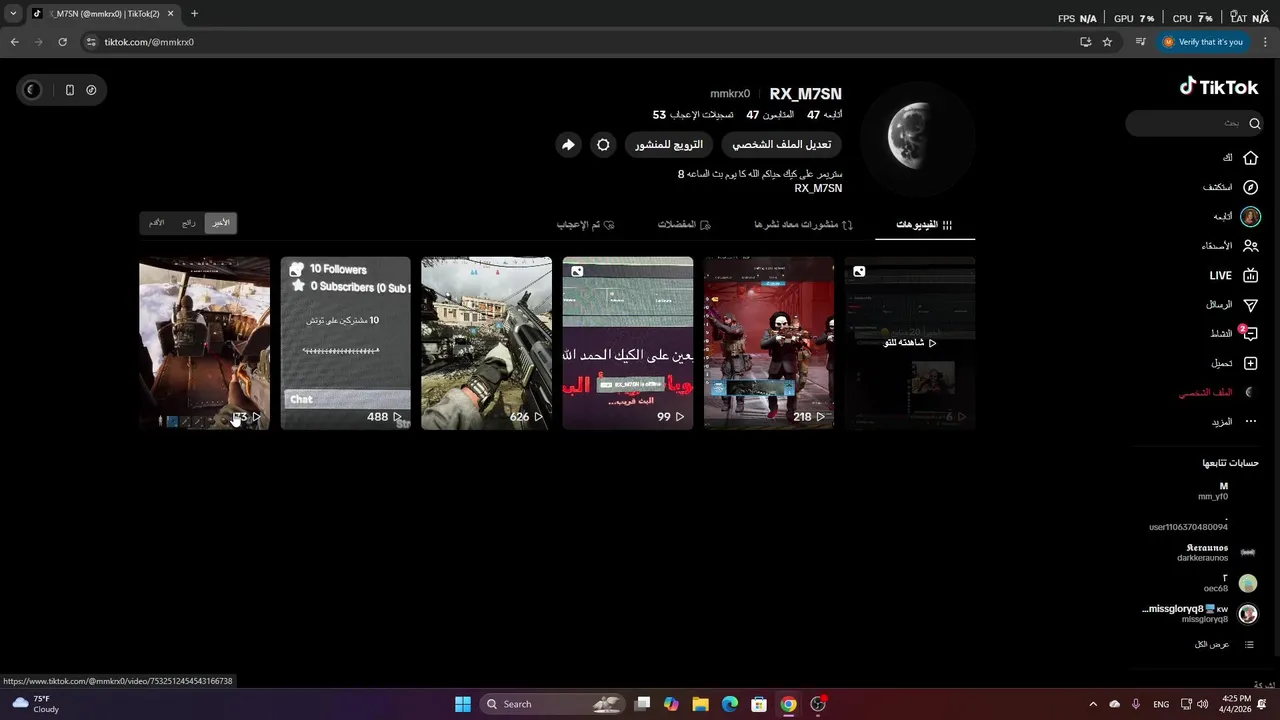Open the video labeled شاهدته للتو

tap(909, 343)
